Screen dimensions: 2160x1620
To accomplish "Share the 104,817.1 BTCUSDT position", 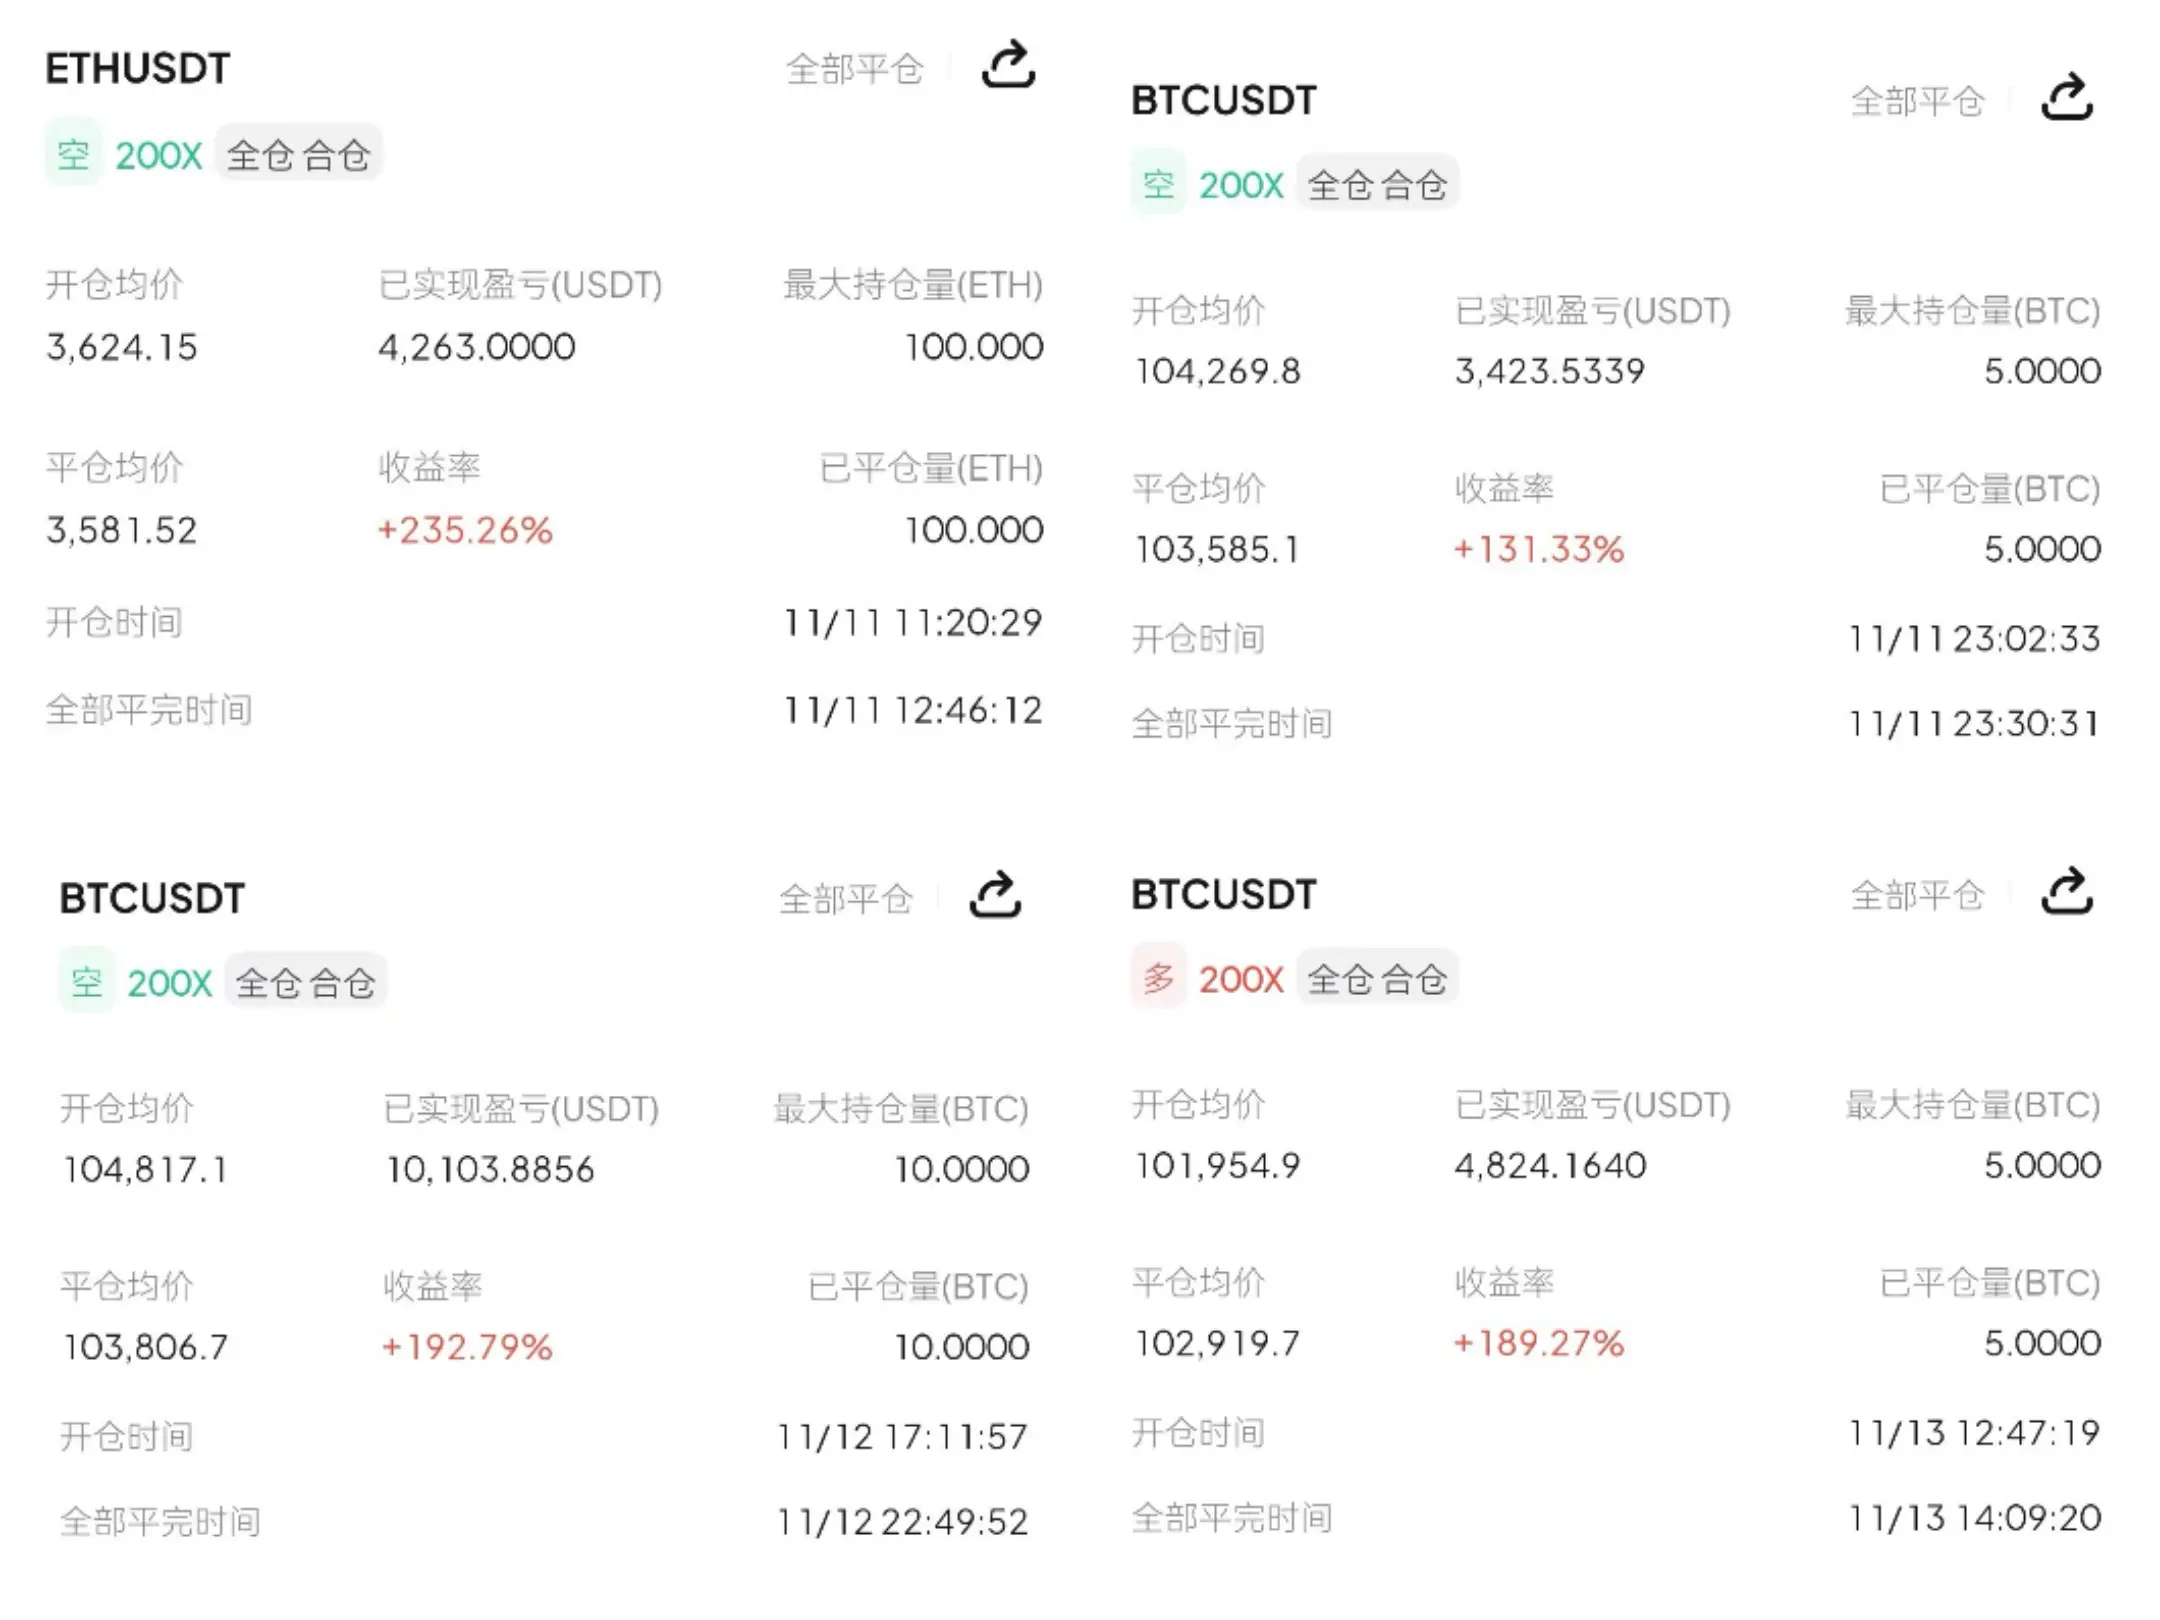I will click(995, 895).
